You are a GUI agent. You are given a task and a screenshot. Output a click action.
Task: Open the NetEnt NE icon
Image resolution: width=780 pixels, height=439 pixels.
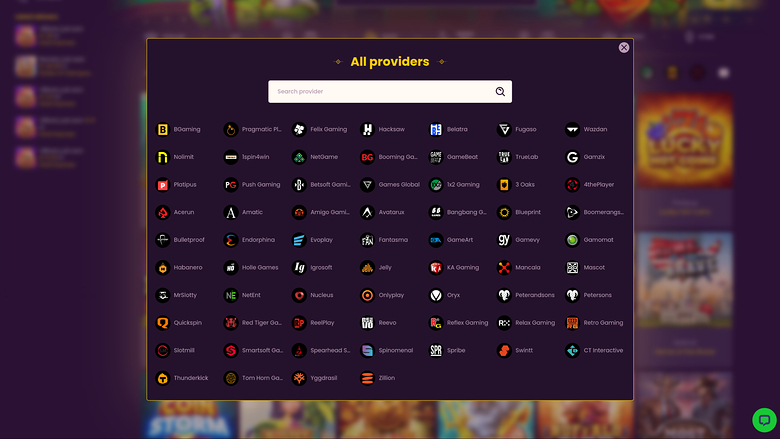(231, 295)
